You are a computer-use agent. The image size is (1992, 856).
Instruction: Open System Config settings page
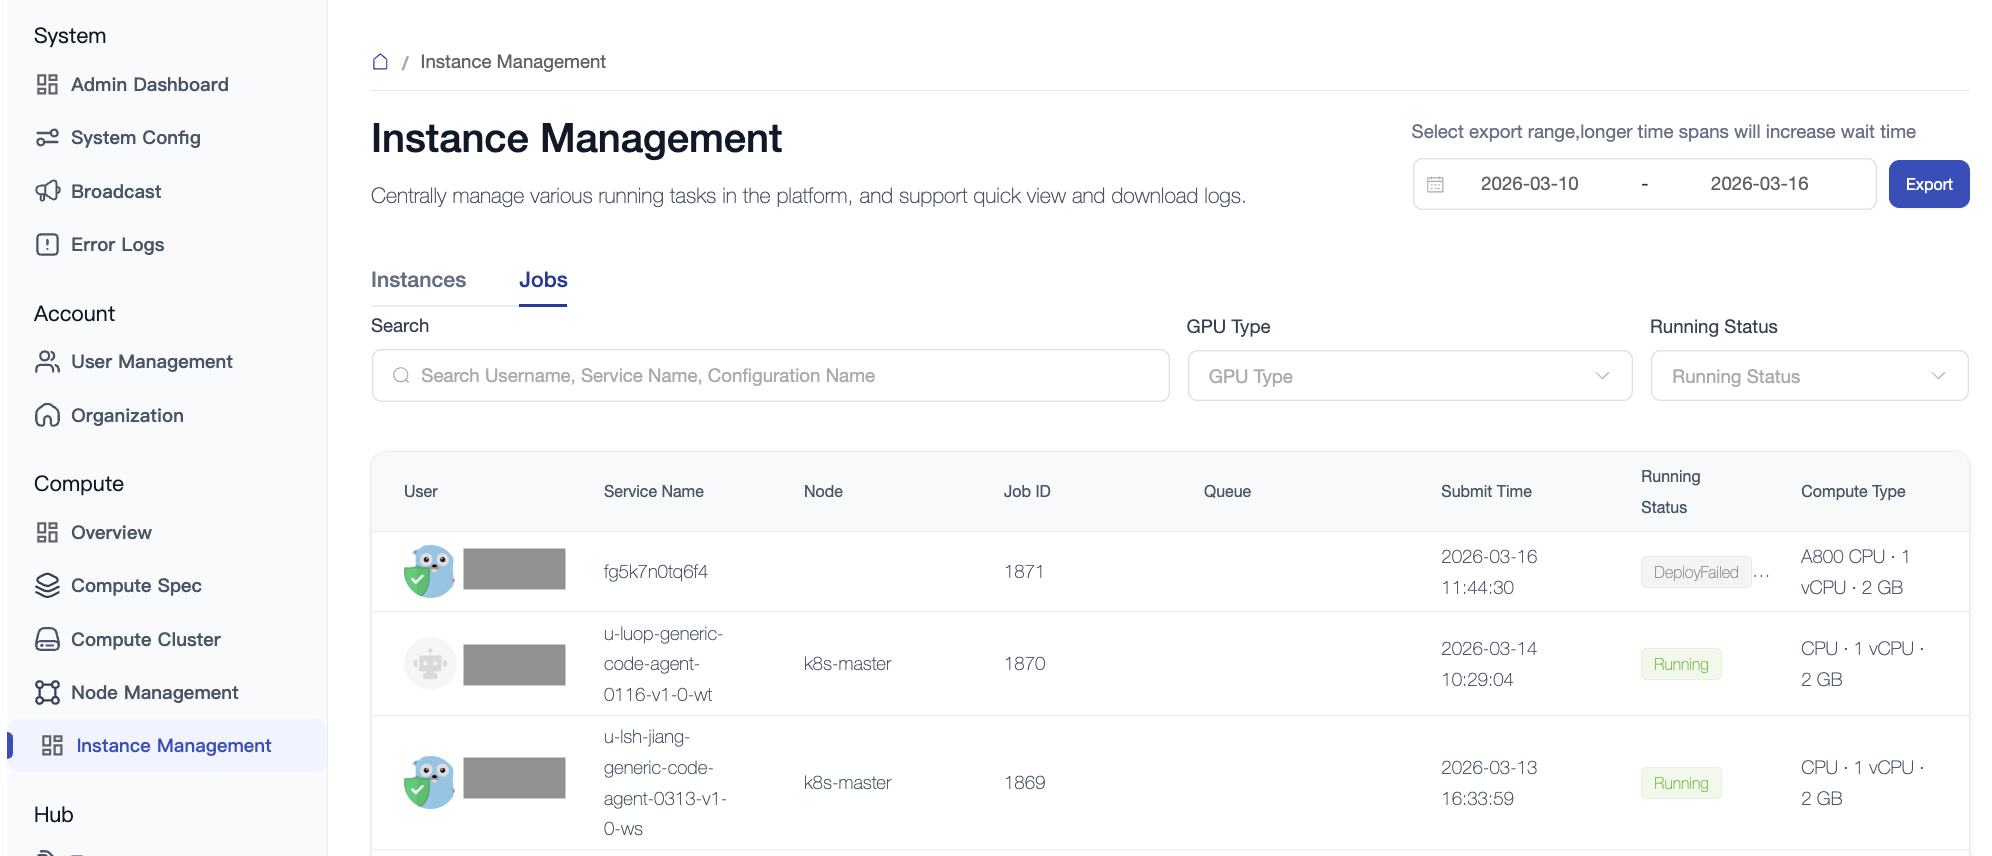coord(135,138)
